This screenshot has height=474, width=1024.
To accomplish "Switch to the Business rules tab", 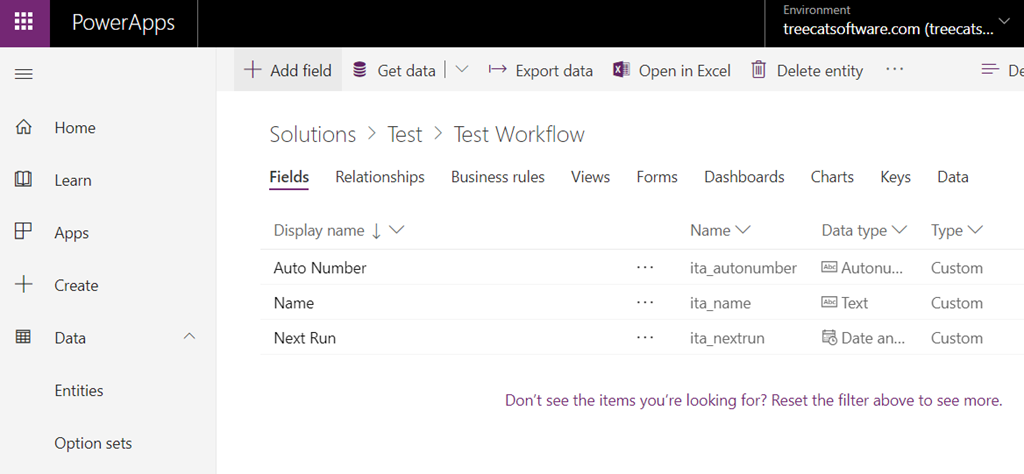I will 498,177.
